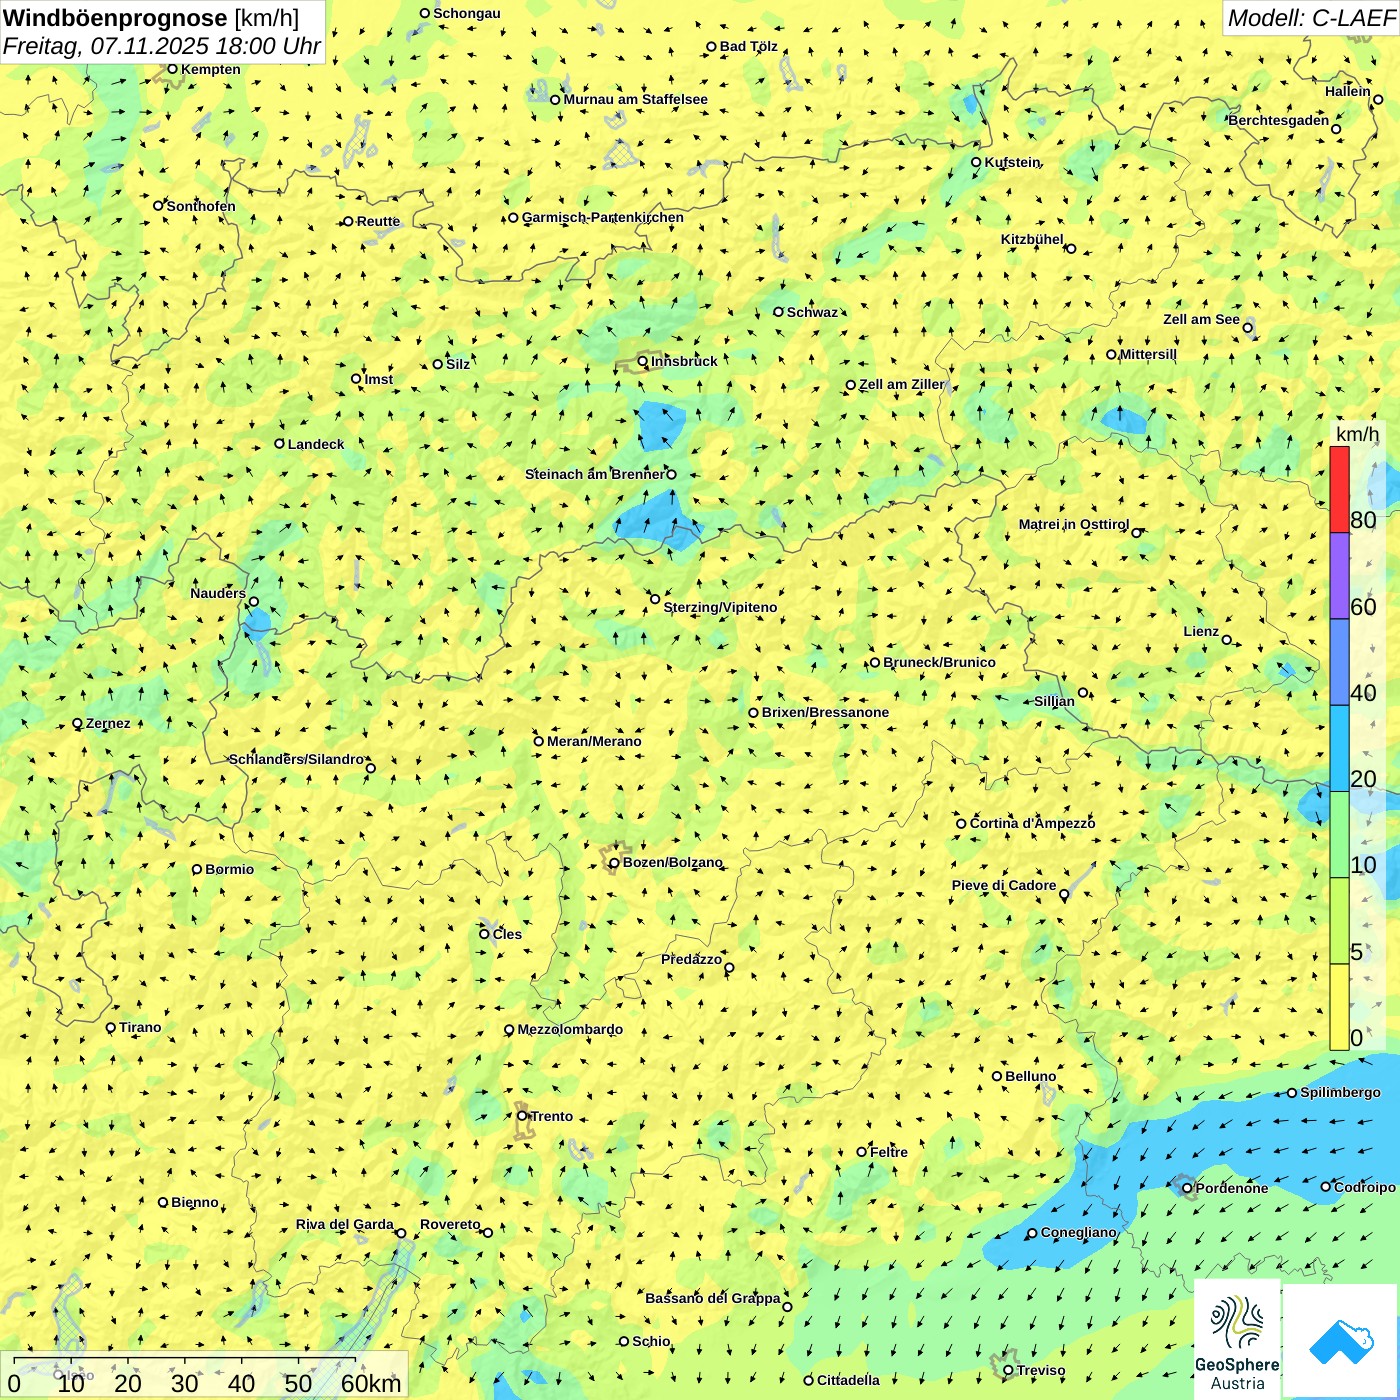Click the Schongau label

pos(467,13)
